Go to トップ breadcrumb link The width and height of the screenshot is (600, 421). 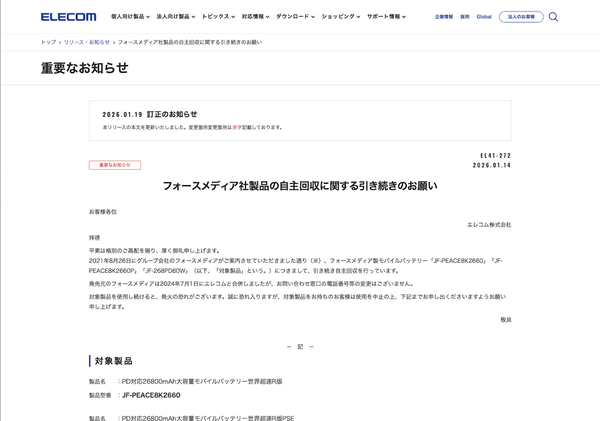49,42
